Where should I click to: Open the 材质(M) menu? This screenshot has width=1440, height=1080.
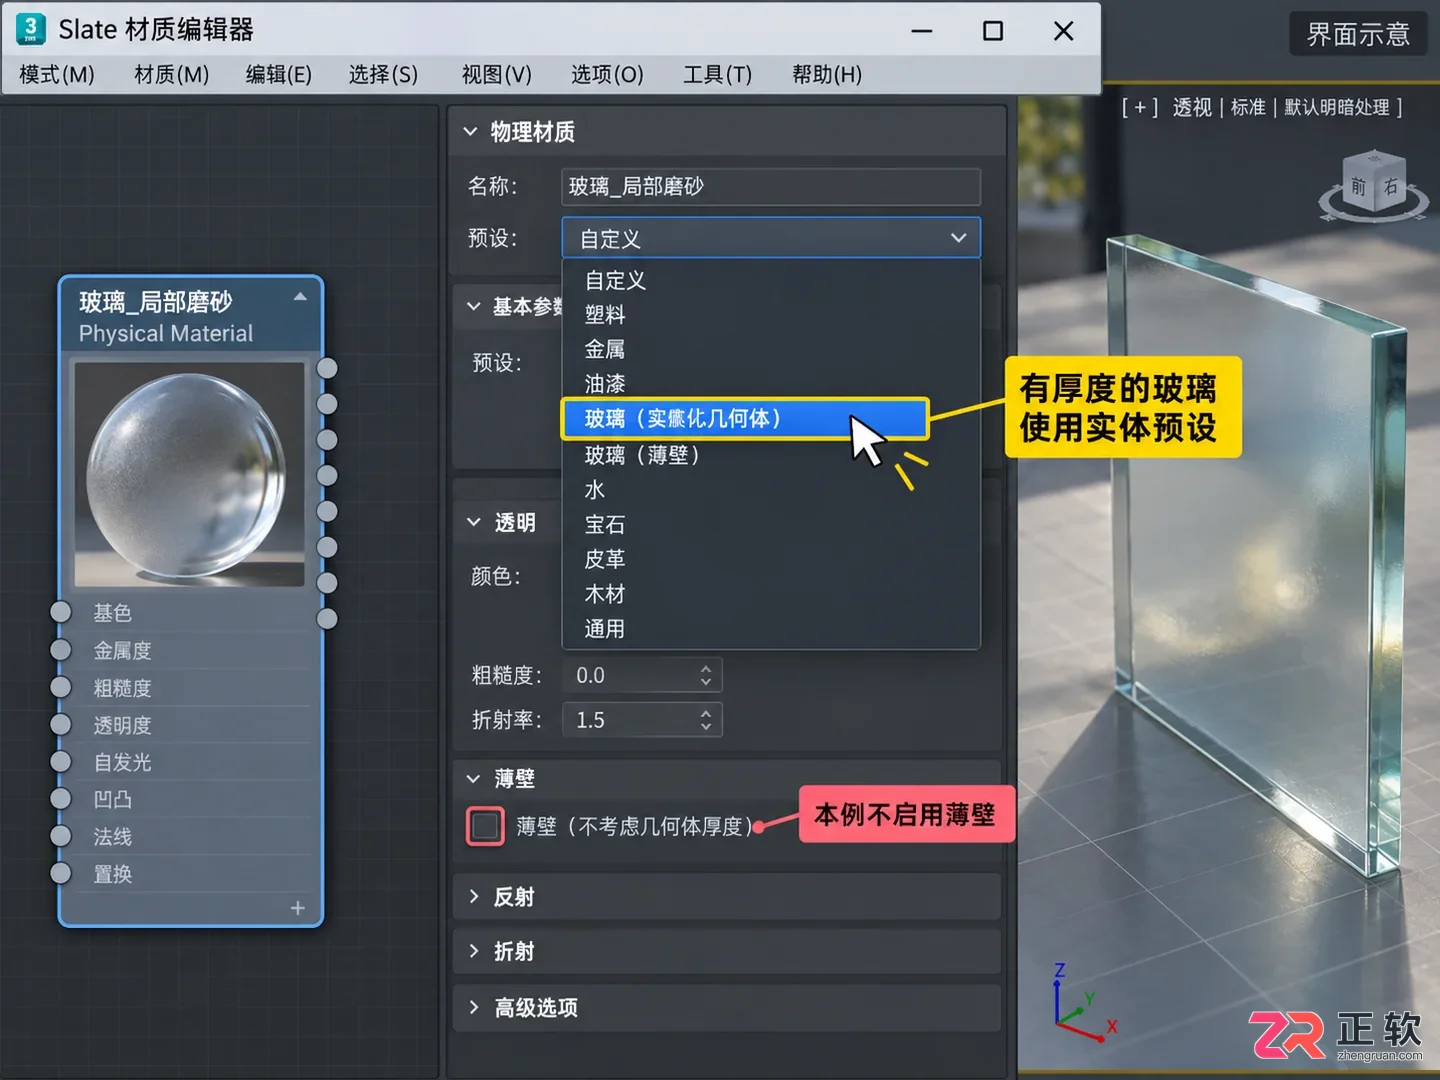pos(172,75)
